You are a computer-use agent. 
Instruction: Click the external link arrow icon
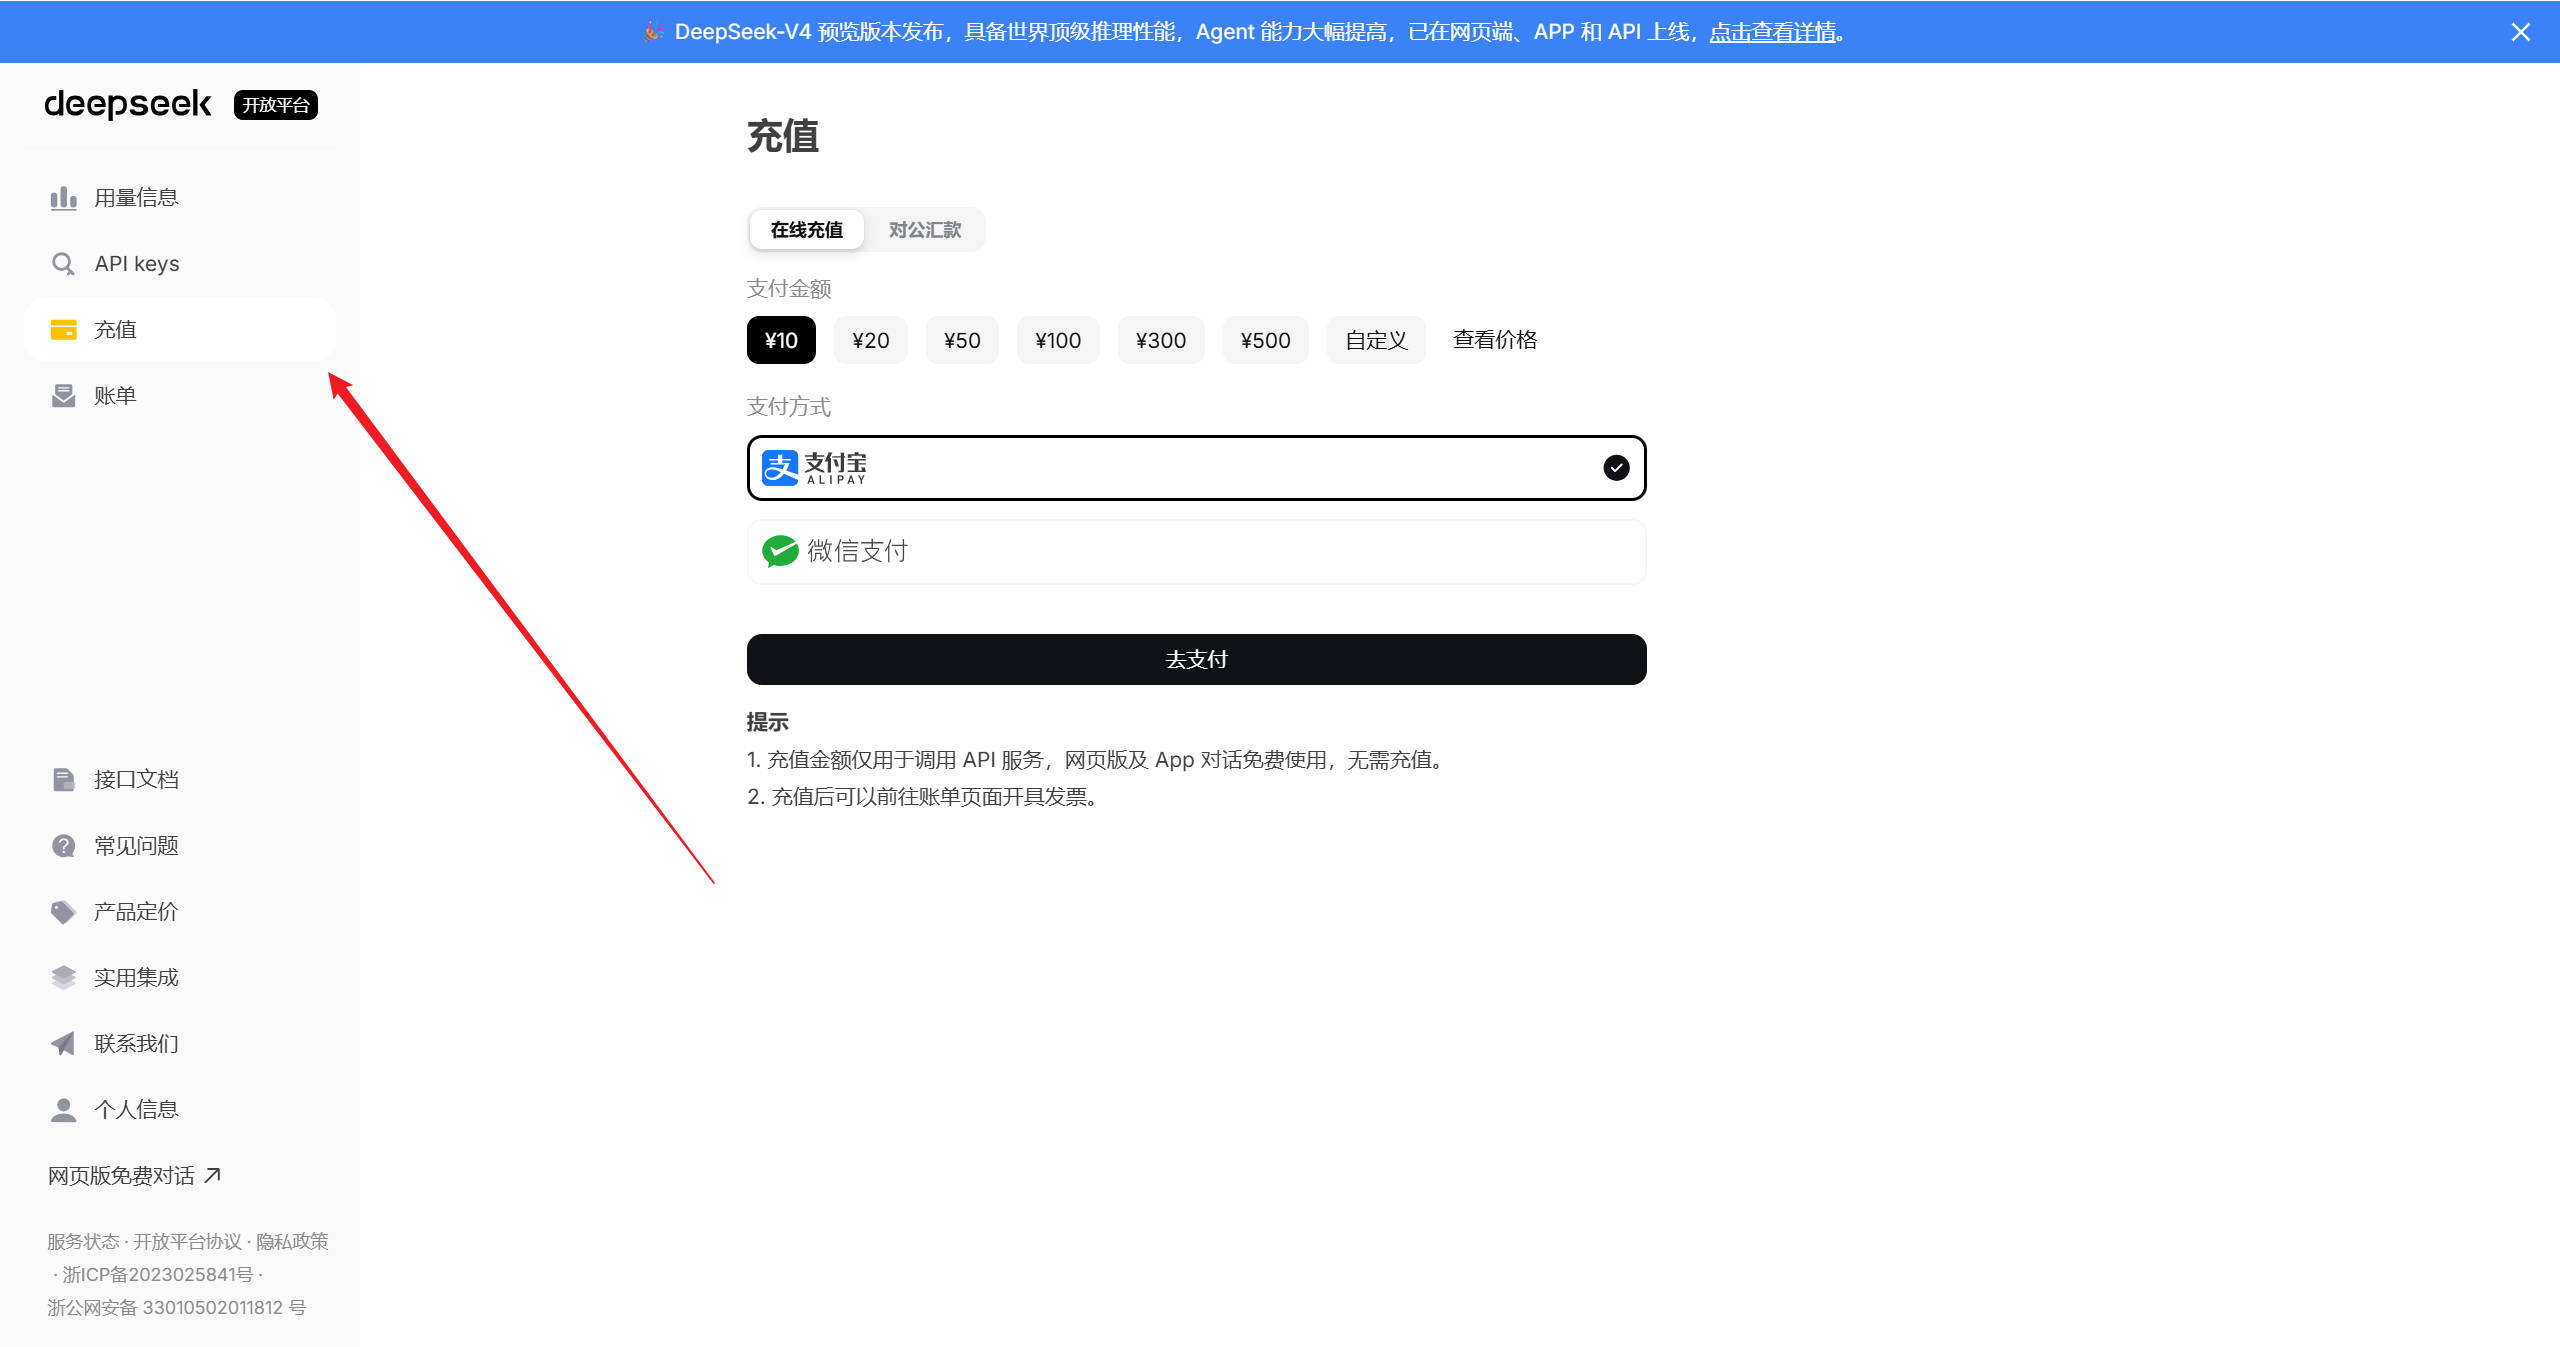(x=212, y=1176)
